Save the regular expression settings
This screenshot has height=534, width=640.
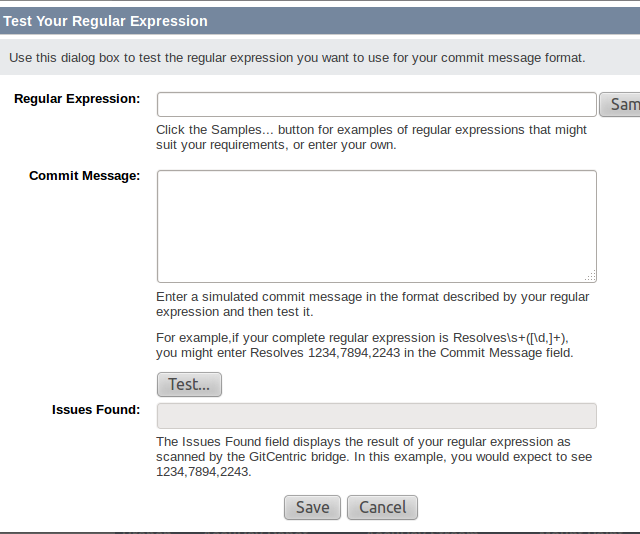312,507
